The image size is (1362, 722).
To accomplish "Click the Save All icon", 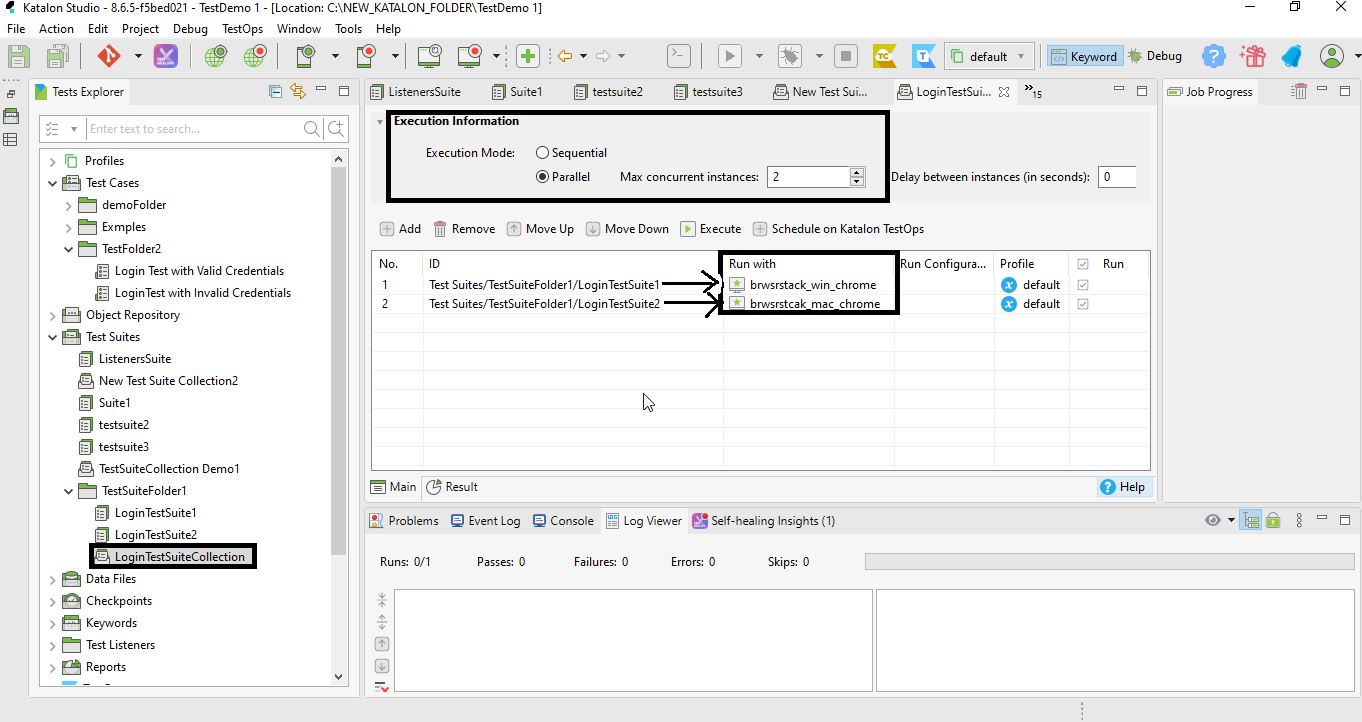I will click(58, 57).
